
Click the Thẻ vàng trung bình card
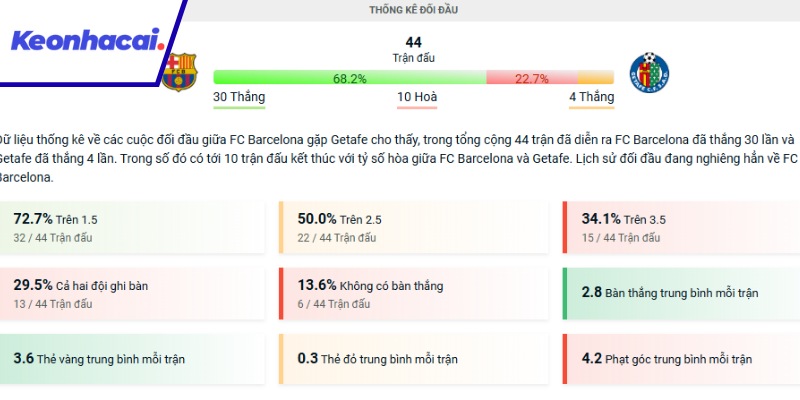pos(130,358)
